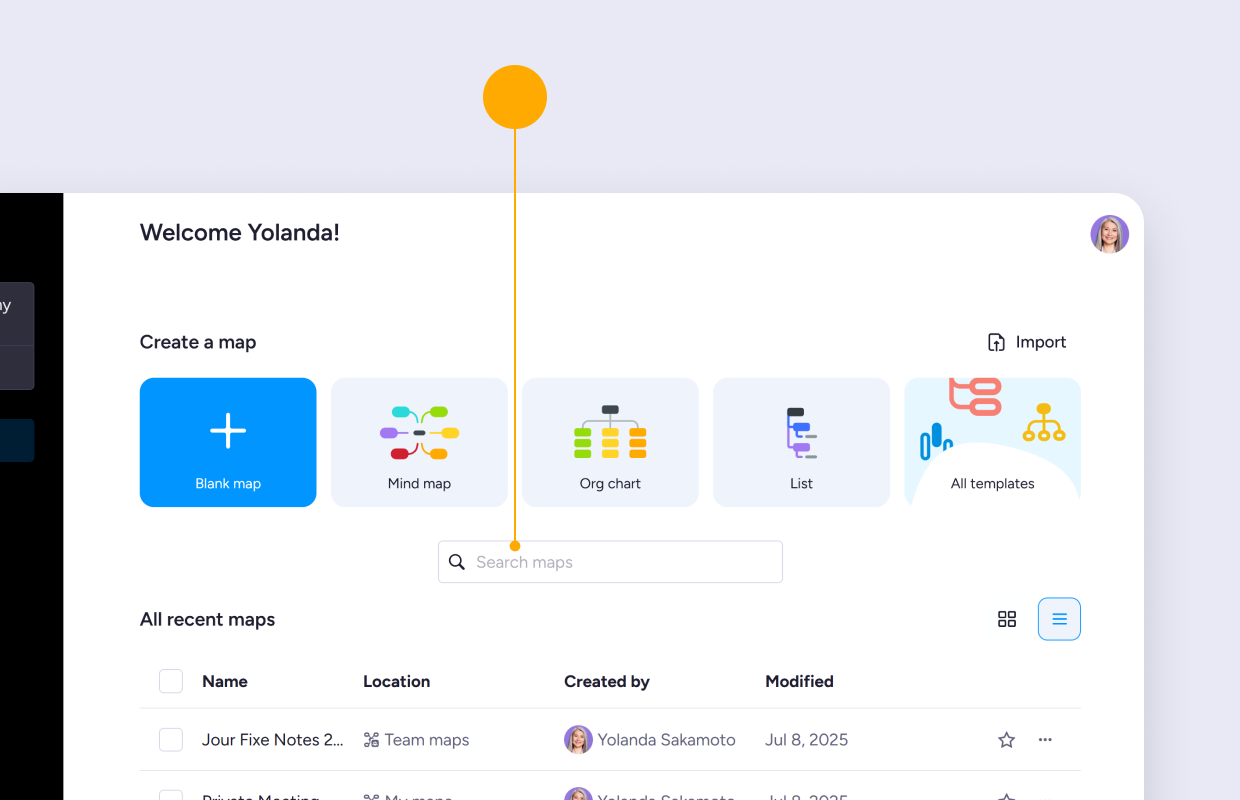Create a Blank map
Viewport: 1240px width, 800px height.
coord(228,442)
